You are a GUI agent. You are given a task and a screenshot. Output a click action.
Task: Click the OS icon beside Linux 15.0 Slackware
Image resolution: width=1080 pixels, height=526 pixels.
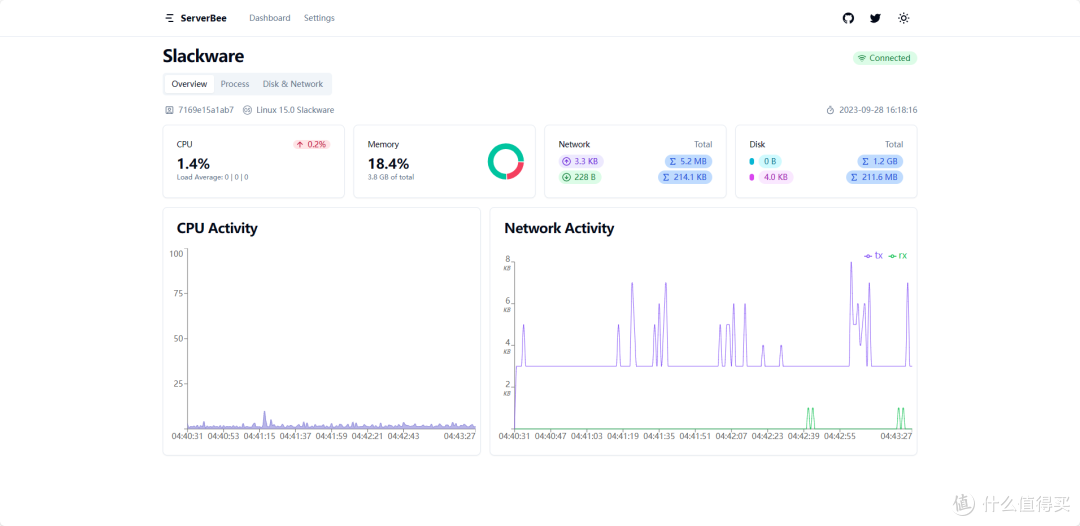point(247,110)
